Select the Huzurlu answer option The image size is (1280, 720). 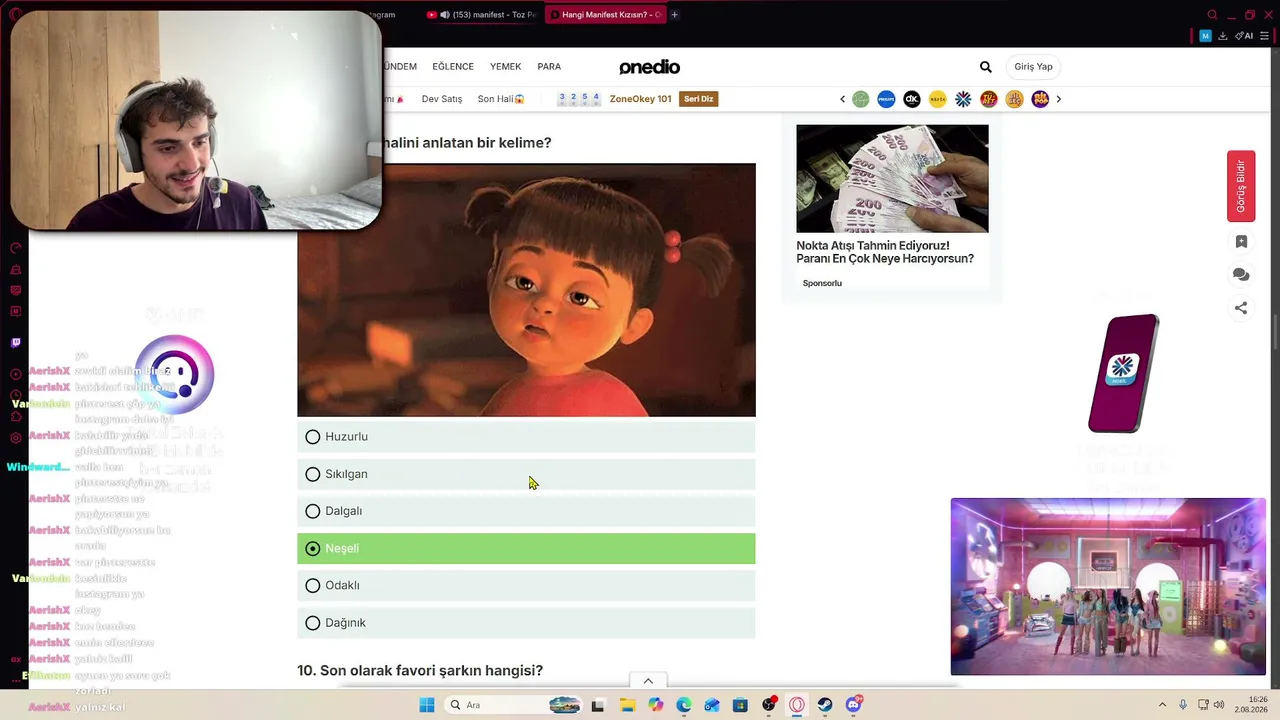(526, 437)
